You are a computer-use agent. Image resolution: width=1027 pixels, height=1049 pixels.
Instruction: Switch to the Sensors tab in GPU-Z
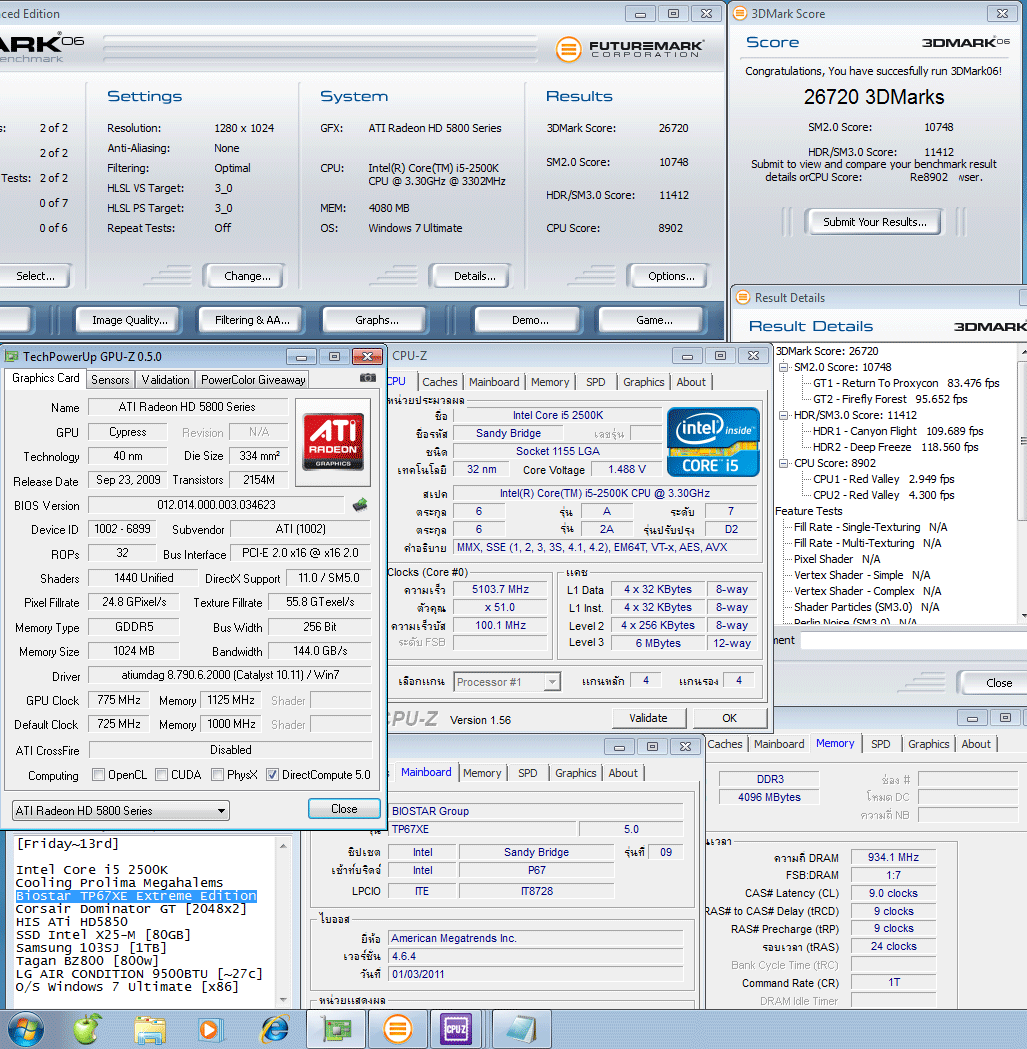pos(110,380)
